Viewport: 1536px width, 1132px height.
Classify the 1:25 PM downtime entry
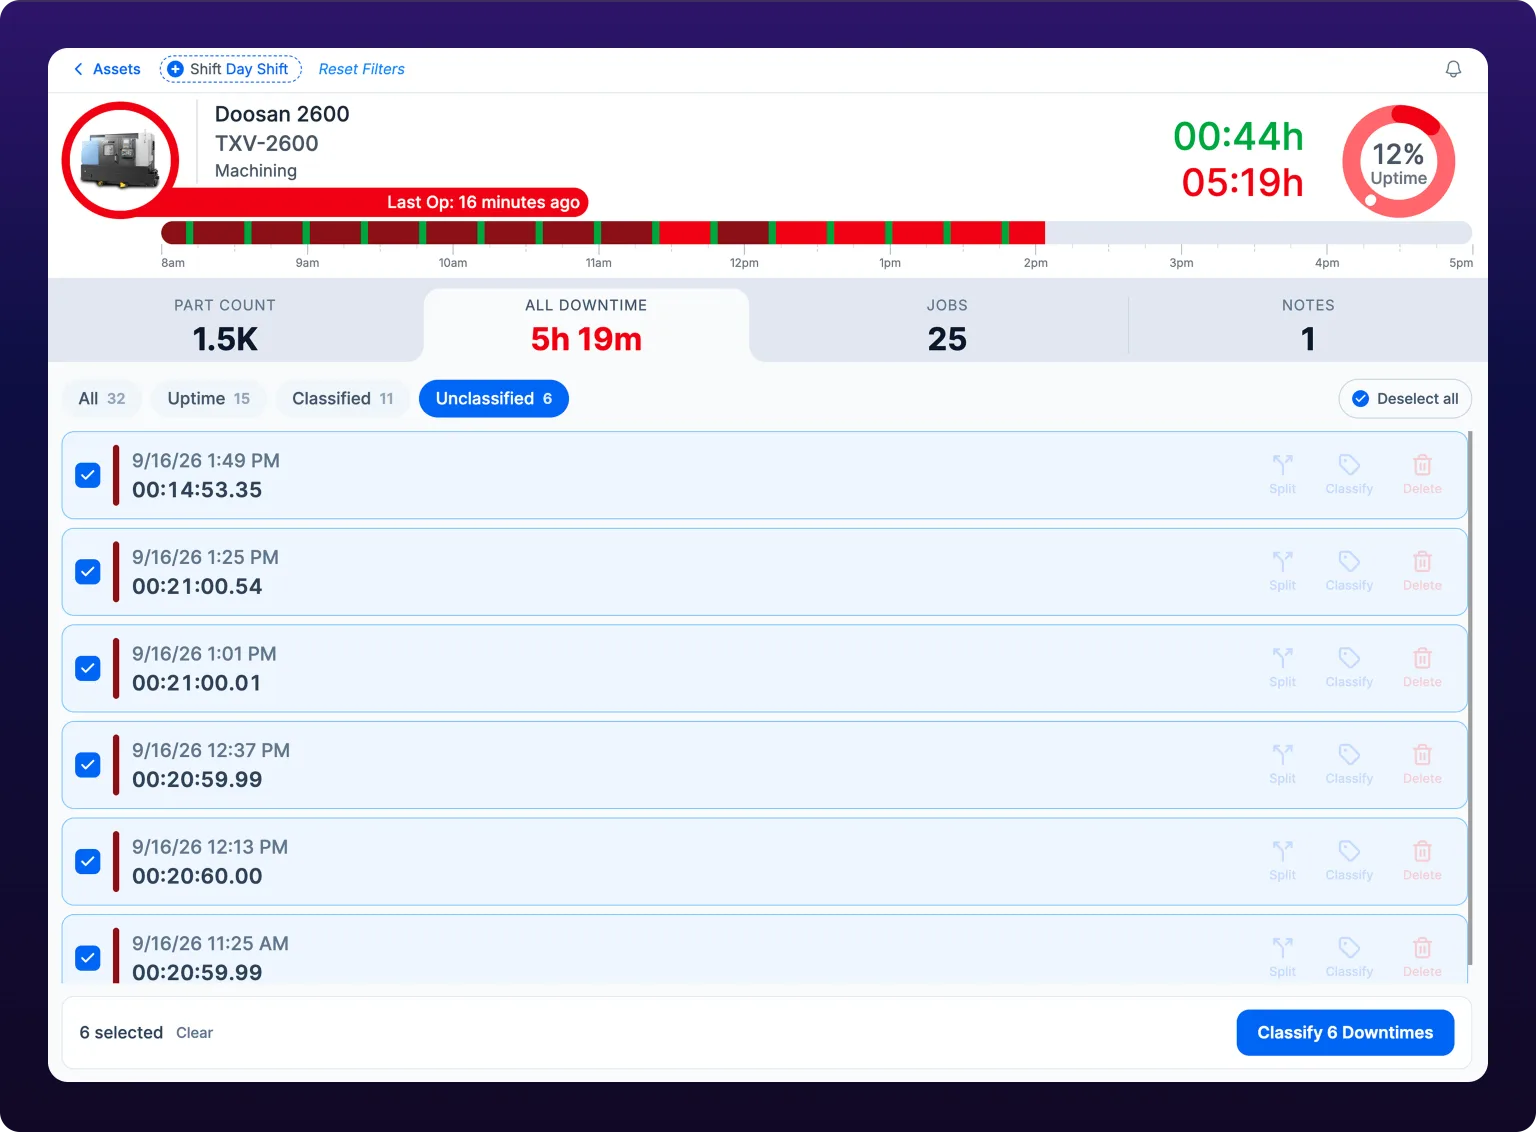click(1349, 571)
